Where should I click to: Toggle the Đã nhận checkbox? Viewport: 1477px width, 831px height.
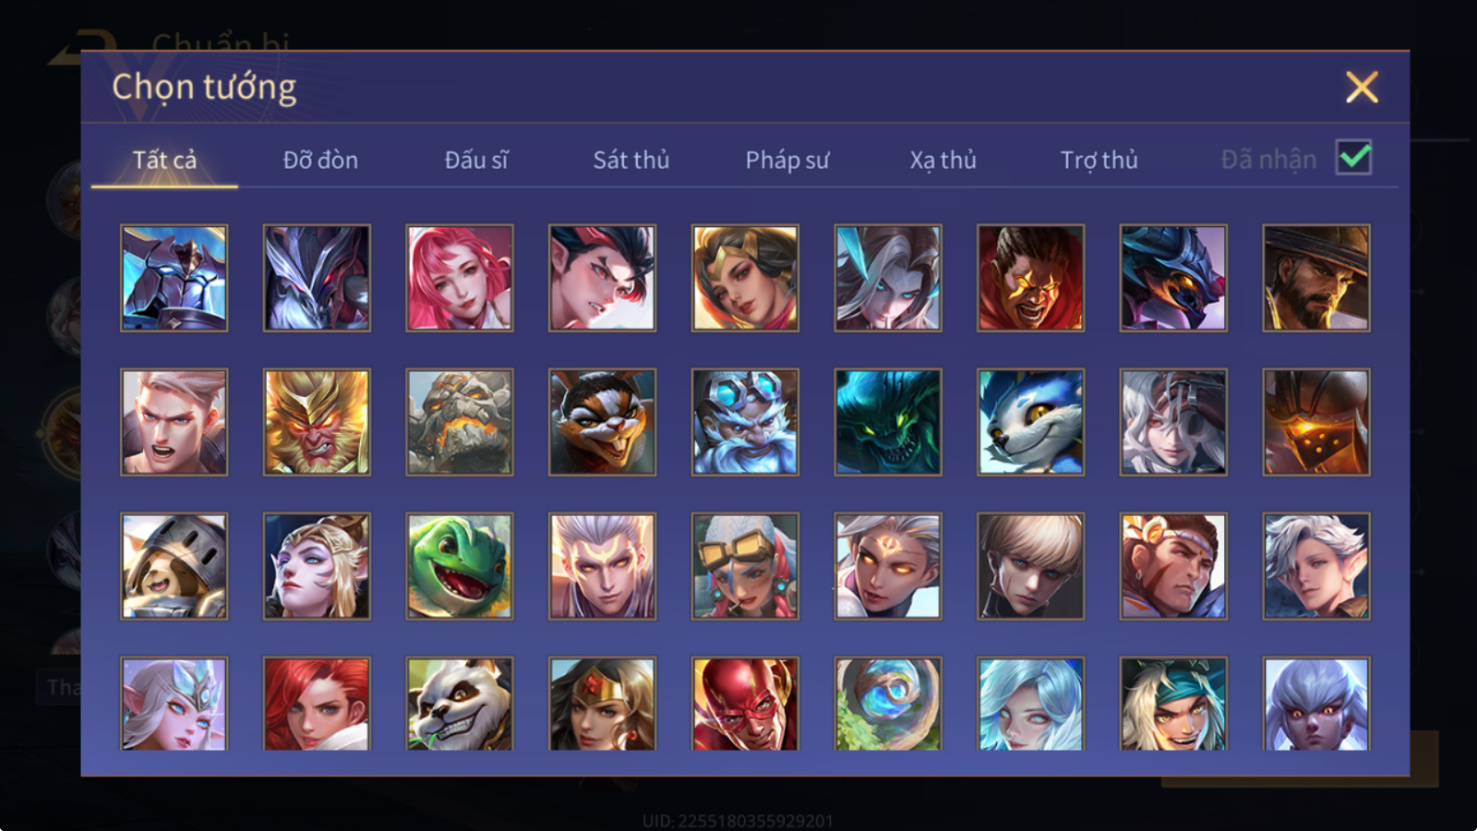[x=1353, y=158]
